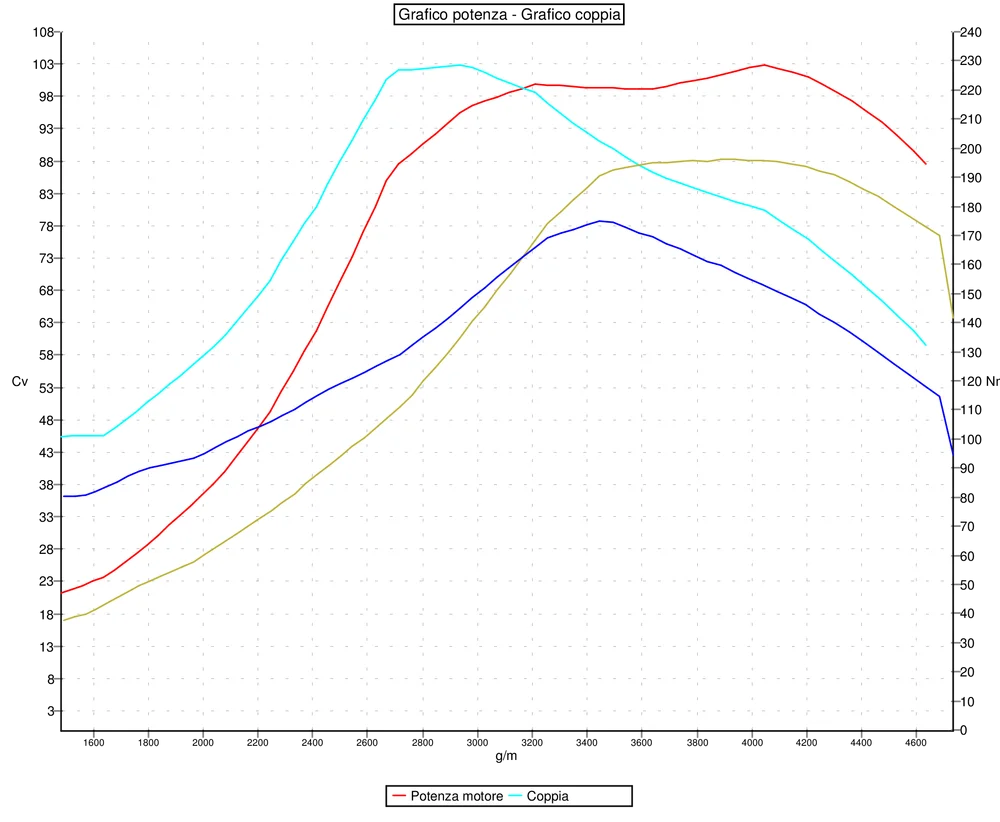The width and height of the screenshot is (1000, 822).
Task: Click the red line swatch in the legend
Action: tap(399, 796)
